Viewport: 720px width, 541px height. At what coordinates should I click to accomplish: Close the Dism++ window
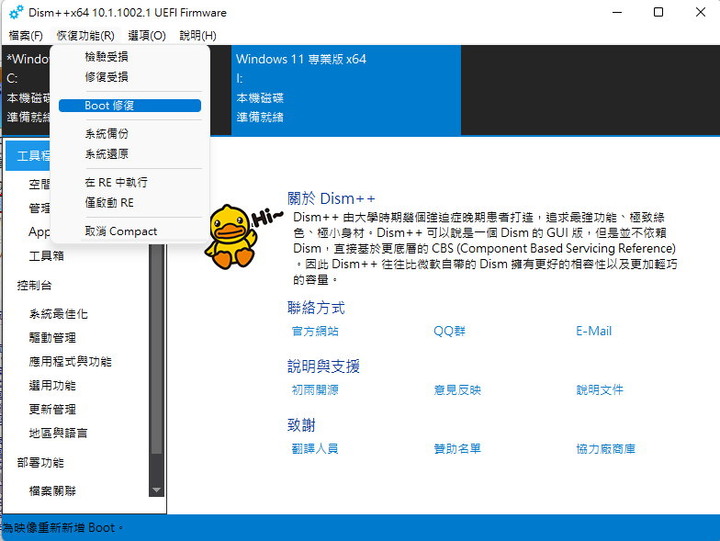click(x=700, y=12)
